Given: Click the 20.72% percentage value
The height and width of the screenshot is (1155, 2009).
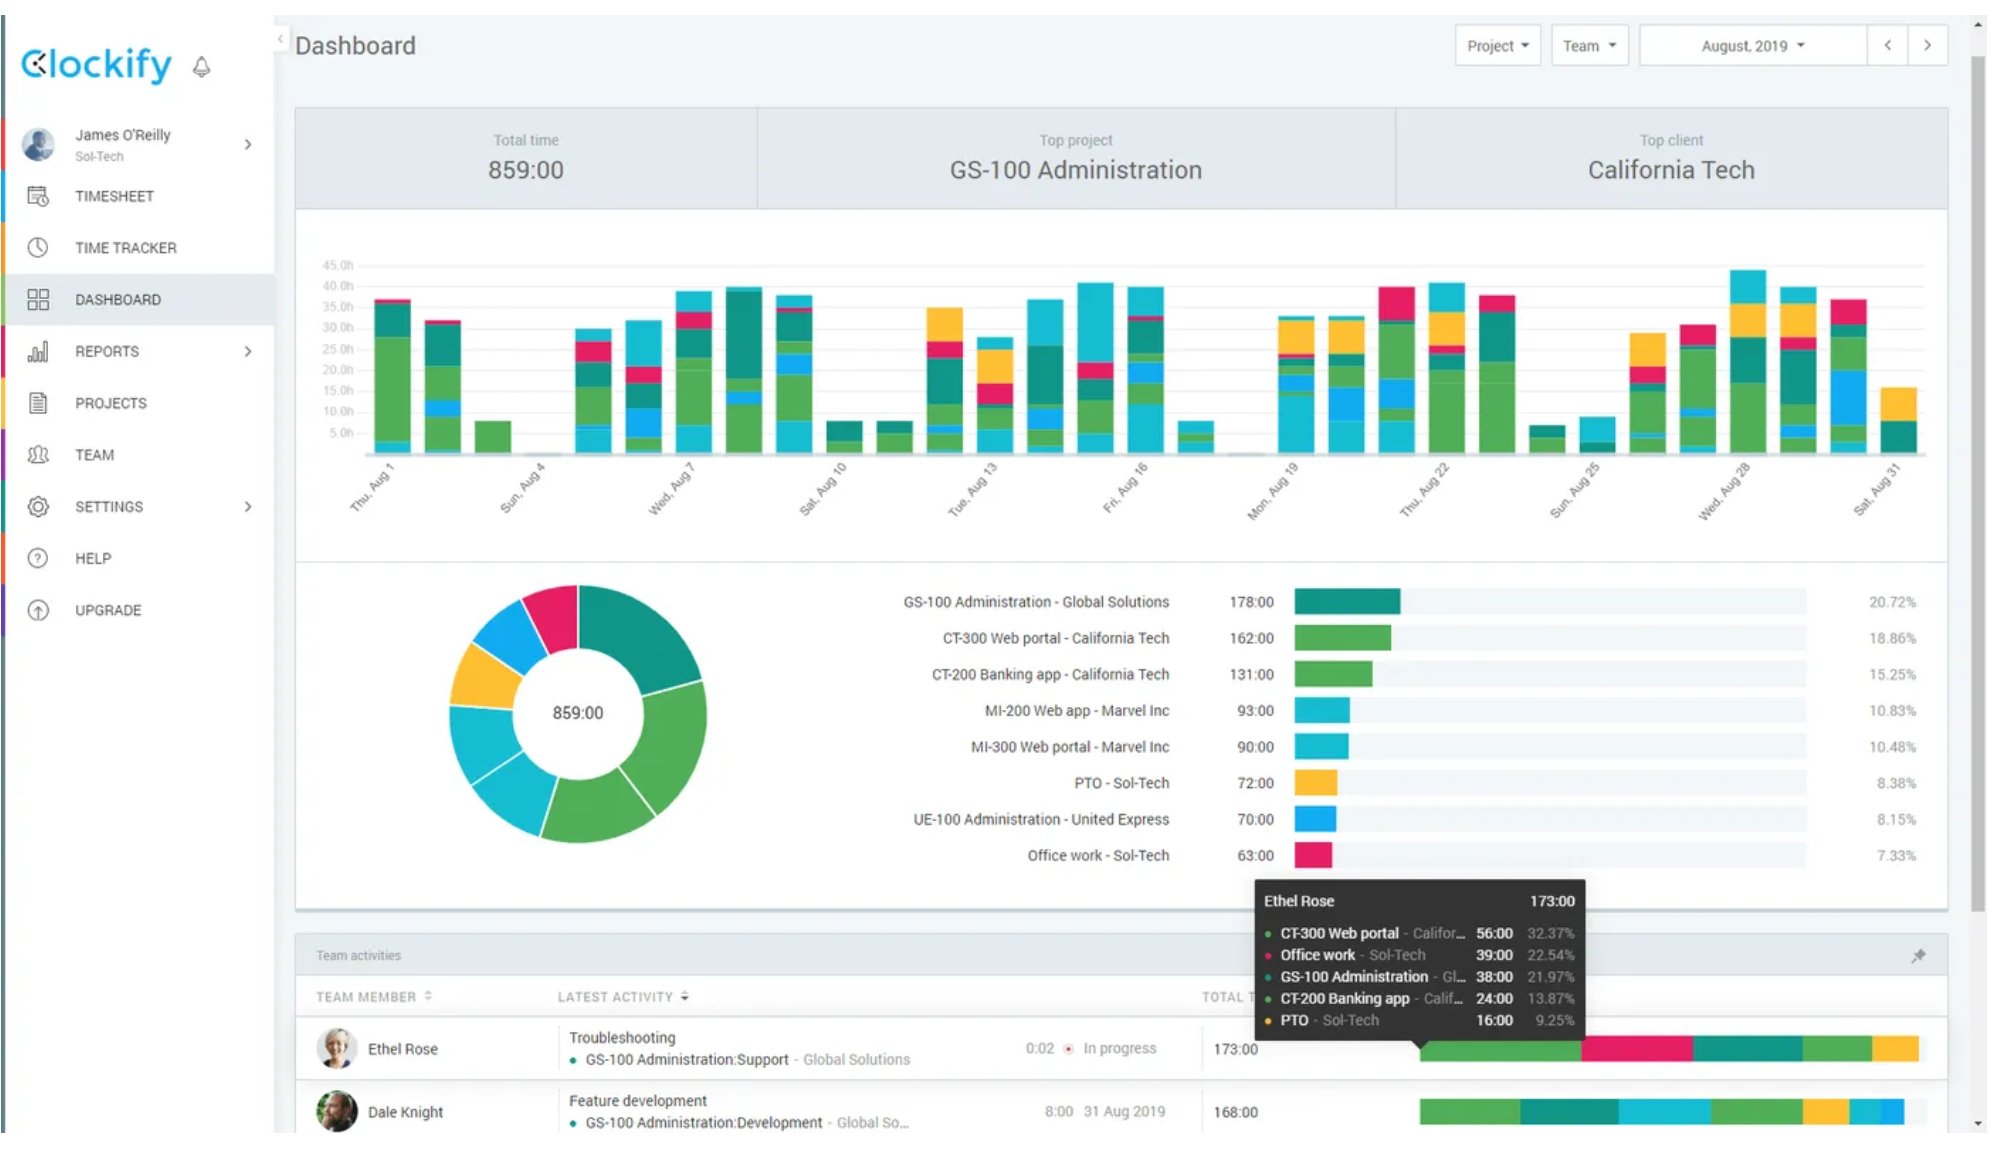Looking at the screenshot, I should pos(1892,602).
